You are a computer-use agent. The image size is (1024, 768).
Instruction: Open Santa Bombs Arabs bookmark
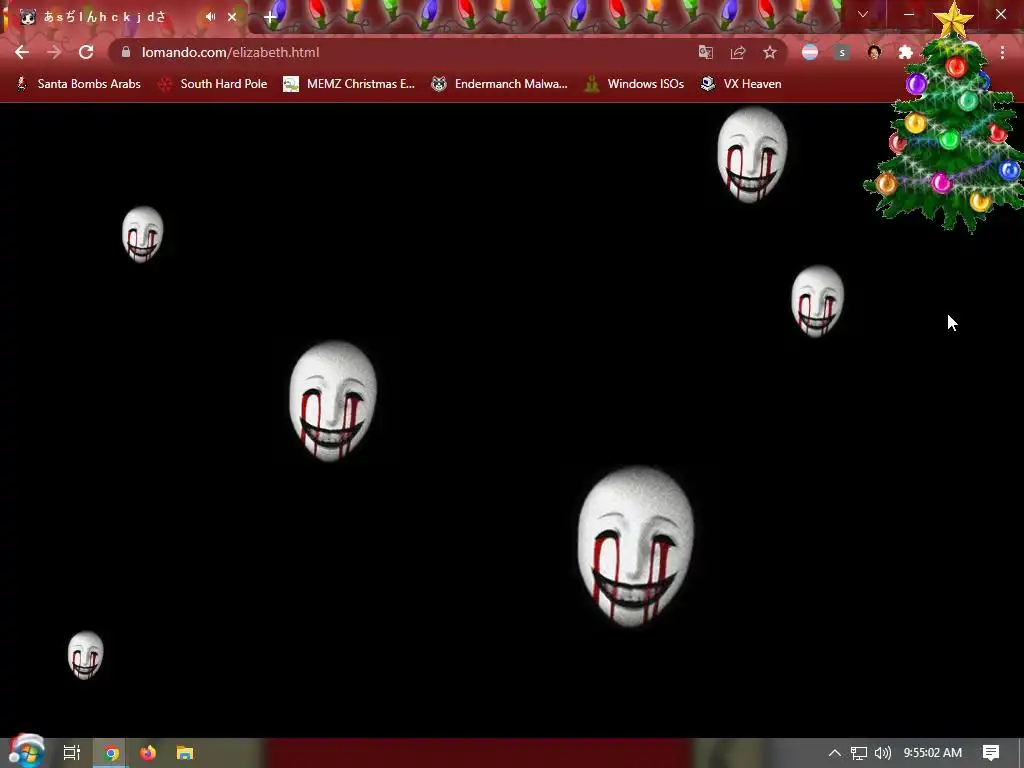click(x=78, y=84)
